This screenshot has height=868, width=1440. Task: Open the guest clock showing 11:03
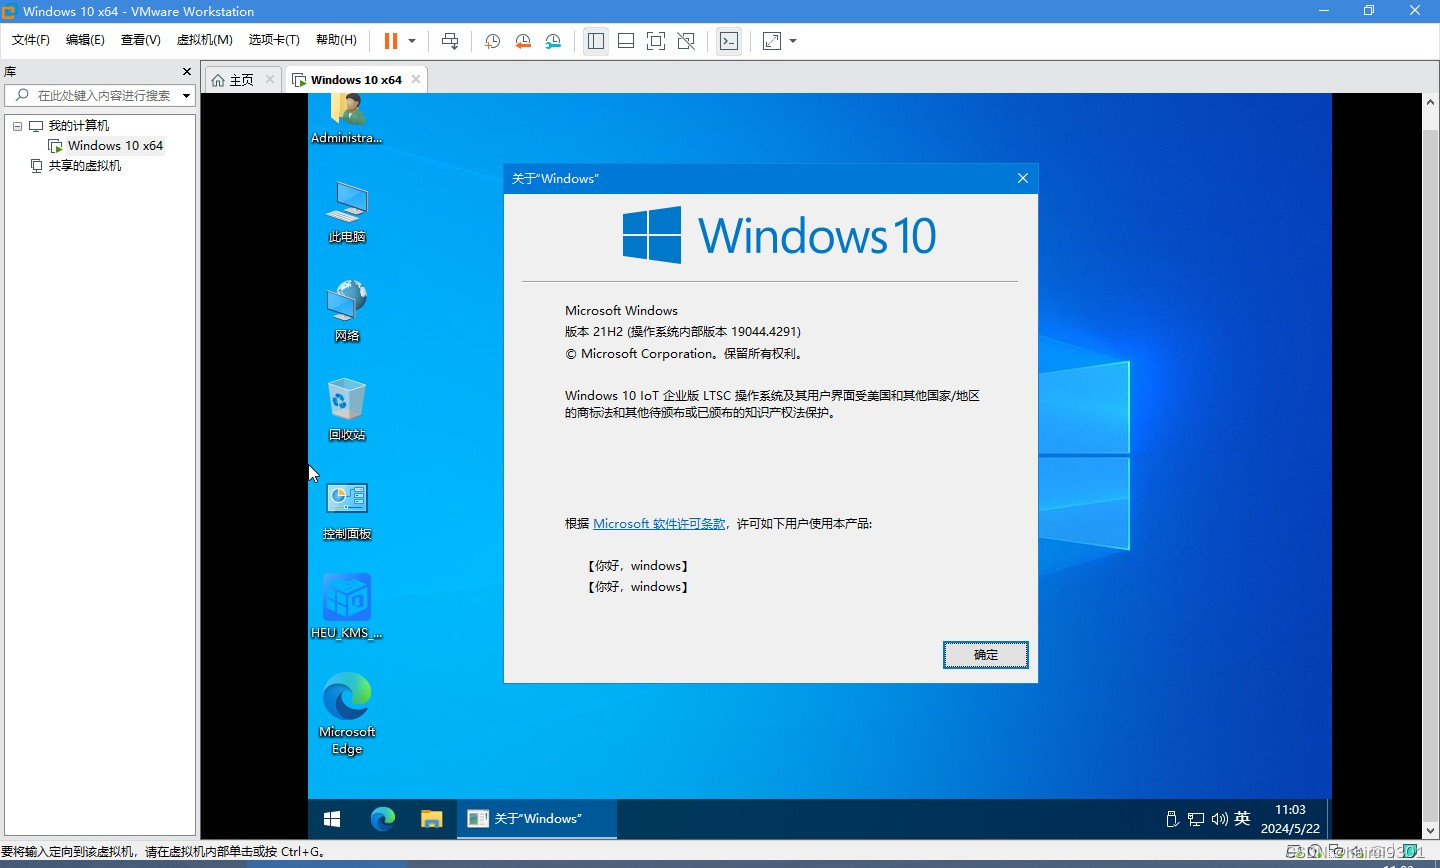pos(1290,819)
